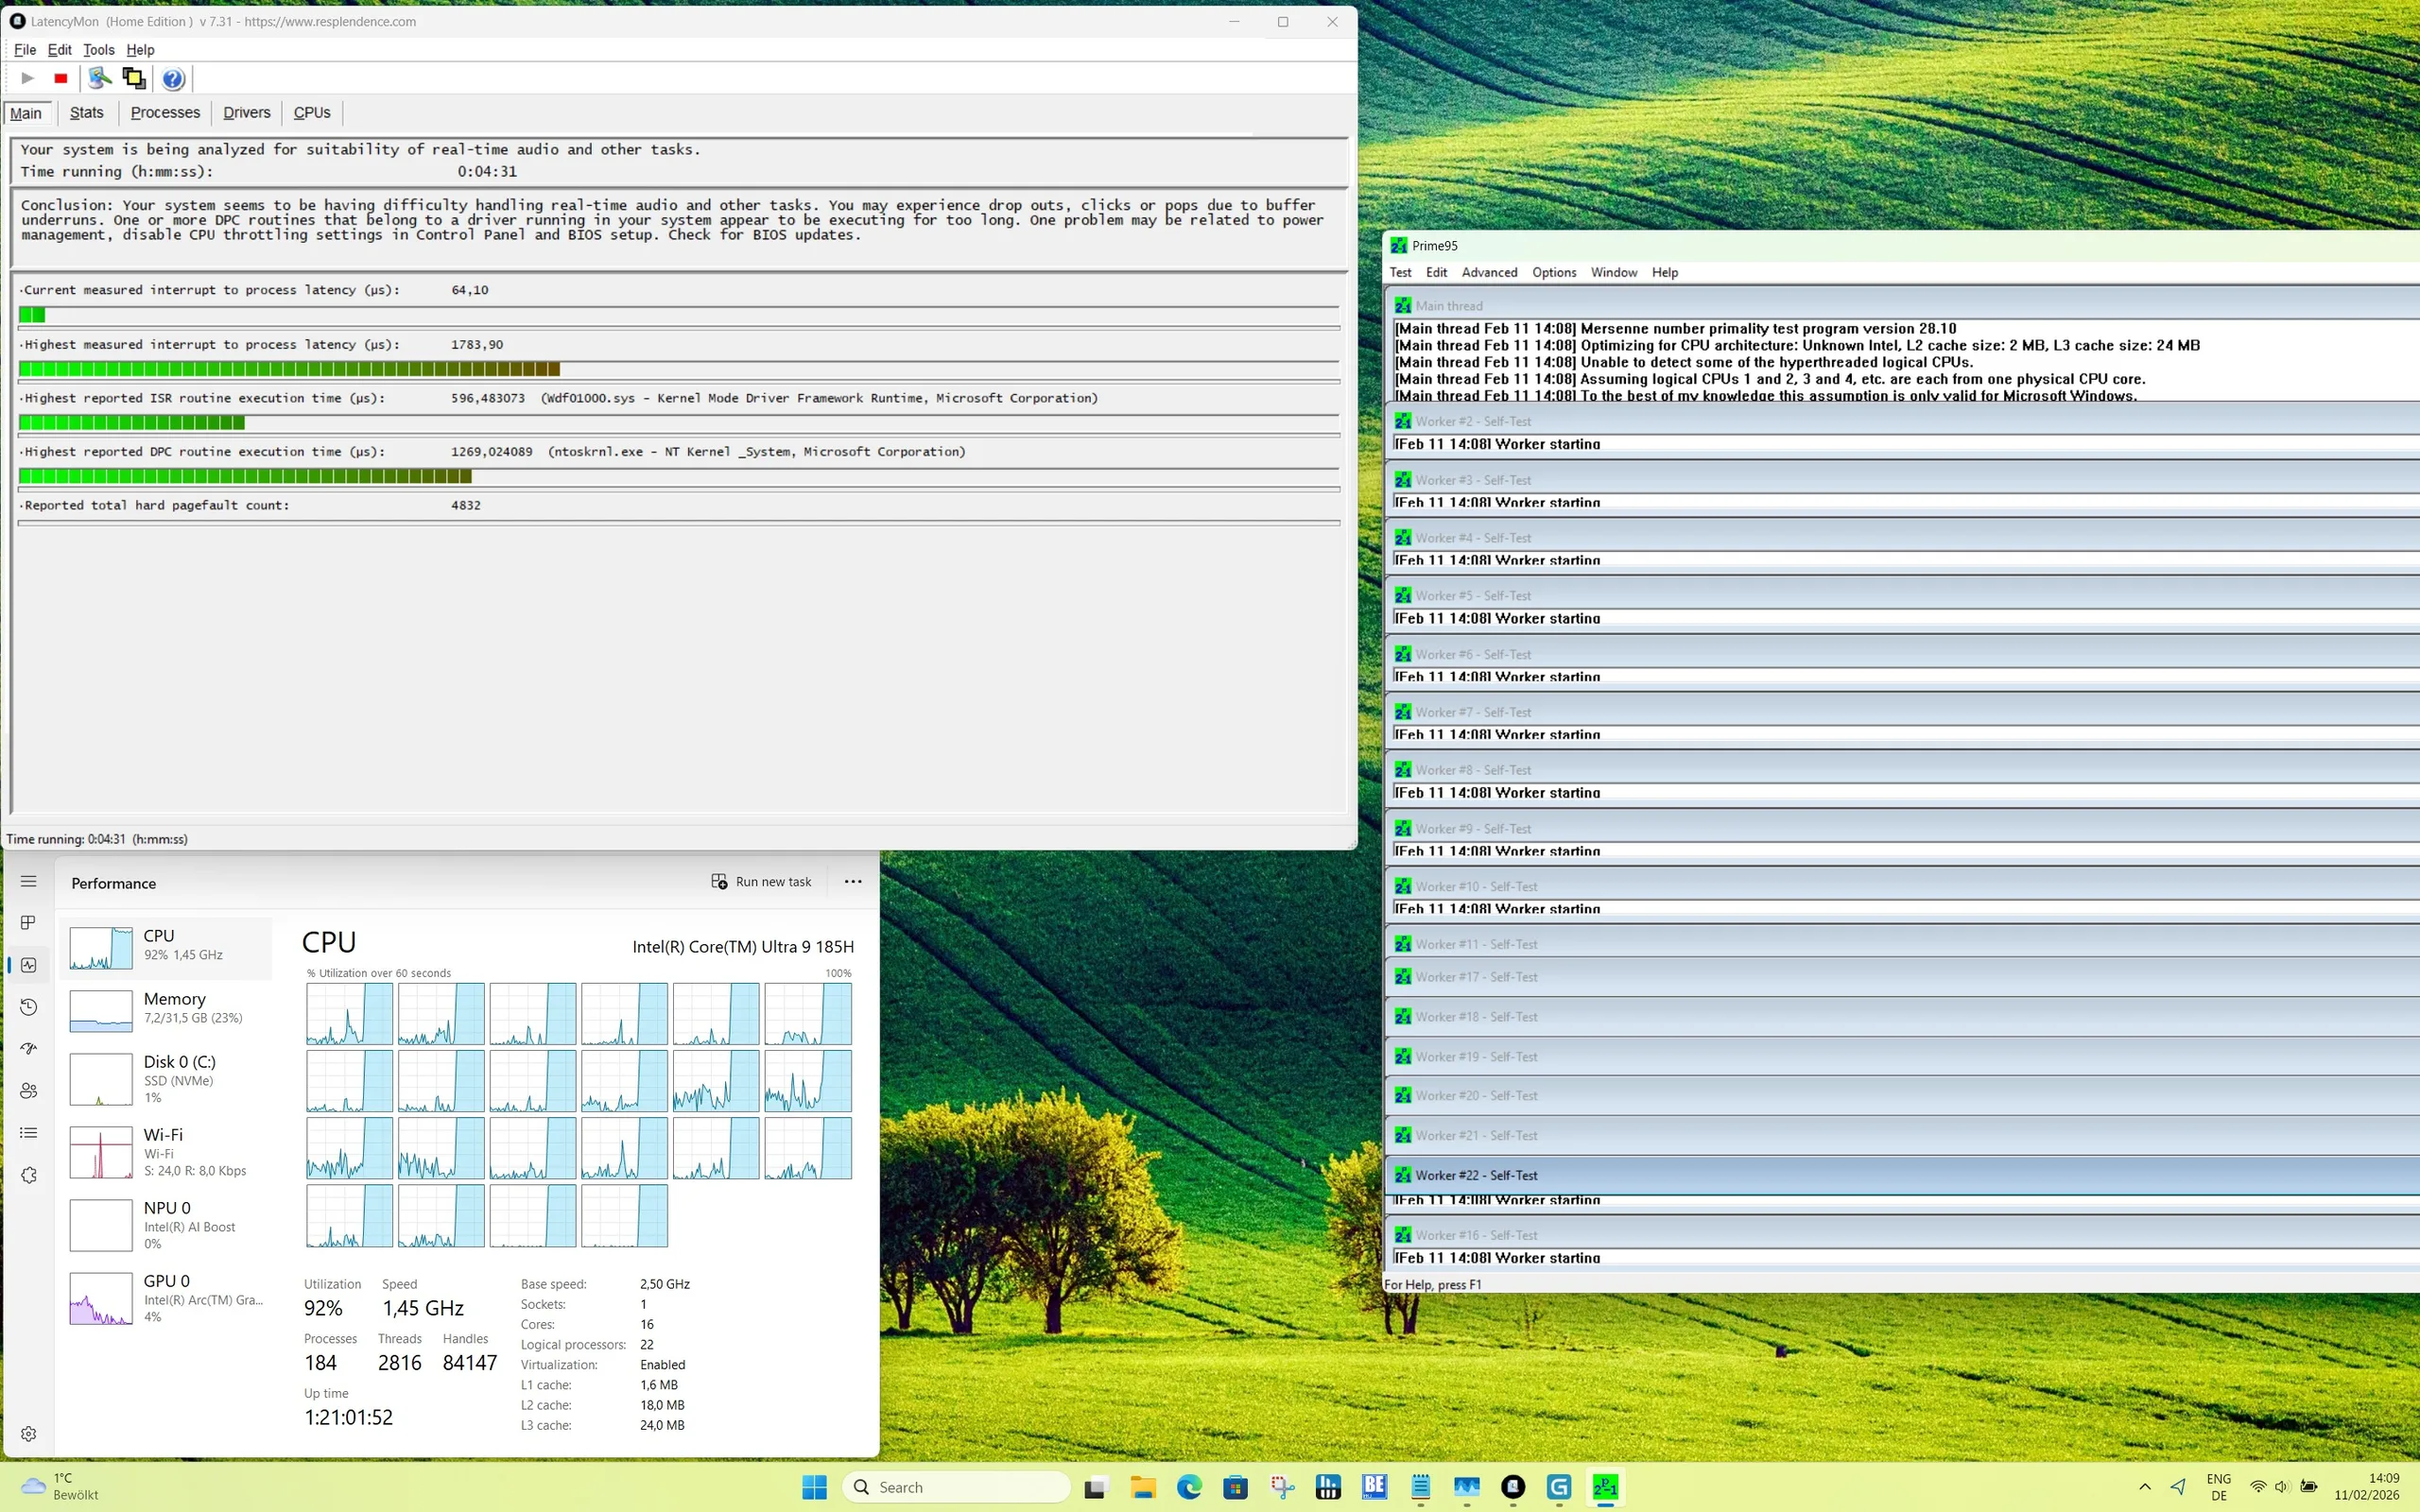Image resolution: width=2420 pixels, height=1512 pixels.
Task: Click the Windows taskbar Search box
Action: [x=955, y=1487]
